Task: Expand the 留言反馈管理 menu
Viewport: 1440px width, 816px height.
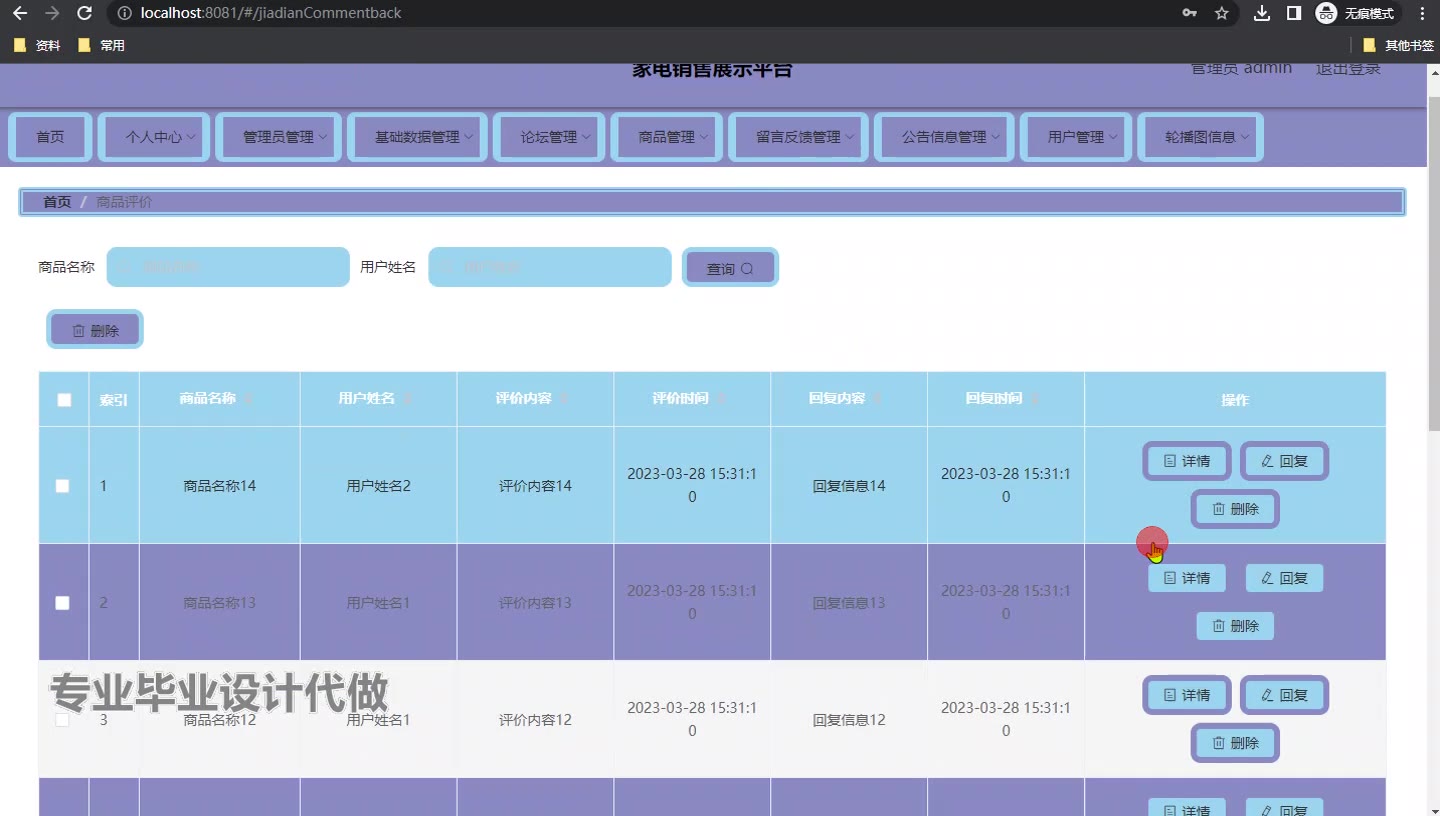Action: click(798, 137)
